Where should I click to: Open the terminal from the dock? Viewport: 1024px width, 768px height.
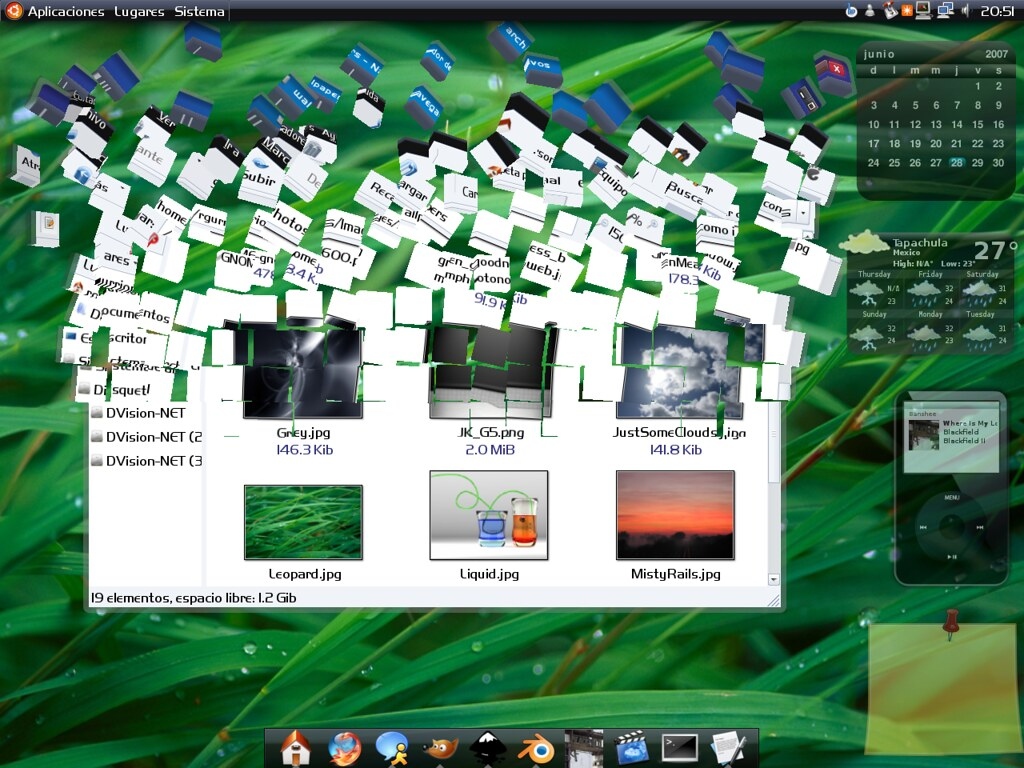pyautogui.click(x=680, y=748)
